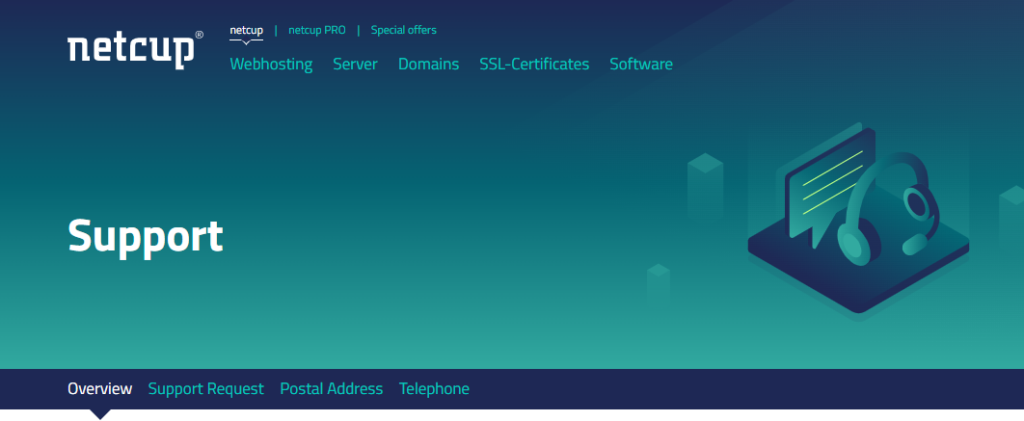1024x421 pixels.
Task: Select the Overview sub-navigation tab
Action: pyautogui.click(x=100, y=389)
